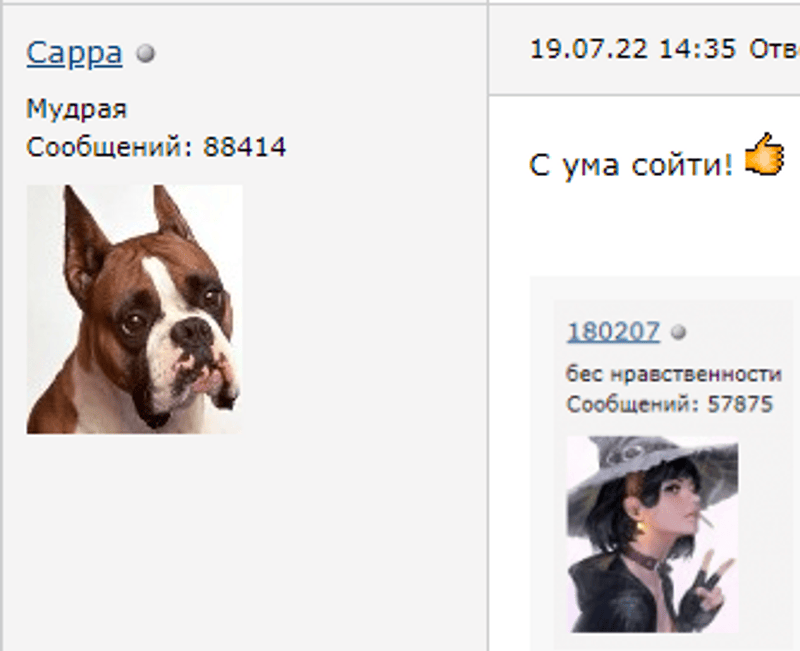Viewport: 800px width, 651px height.
Task: Click the truncated Отв reply link
Action: [774, 49]
